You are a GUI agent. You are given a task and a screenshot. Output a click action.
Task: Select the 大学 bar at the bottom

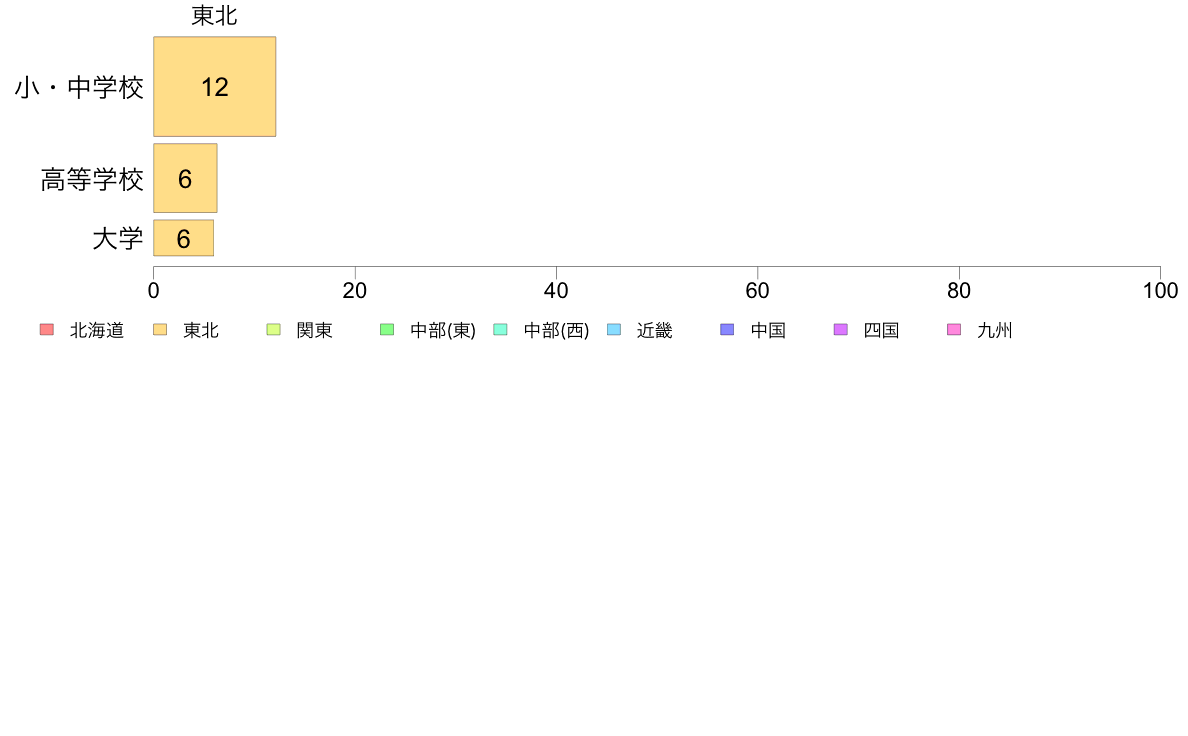[x=183, y=238]
